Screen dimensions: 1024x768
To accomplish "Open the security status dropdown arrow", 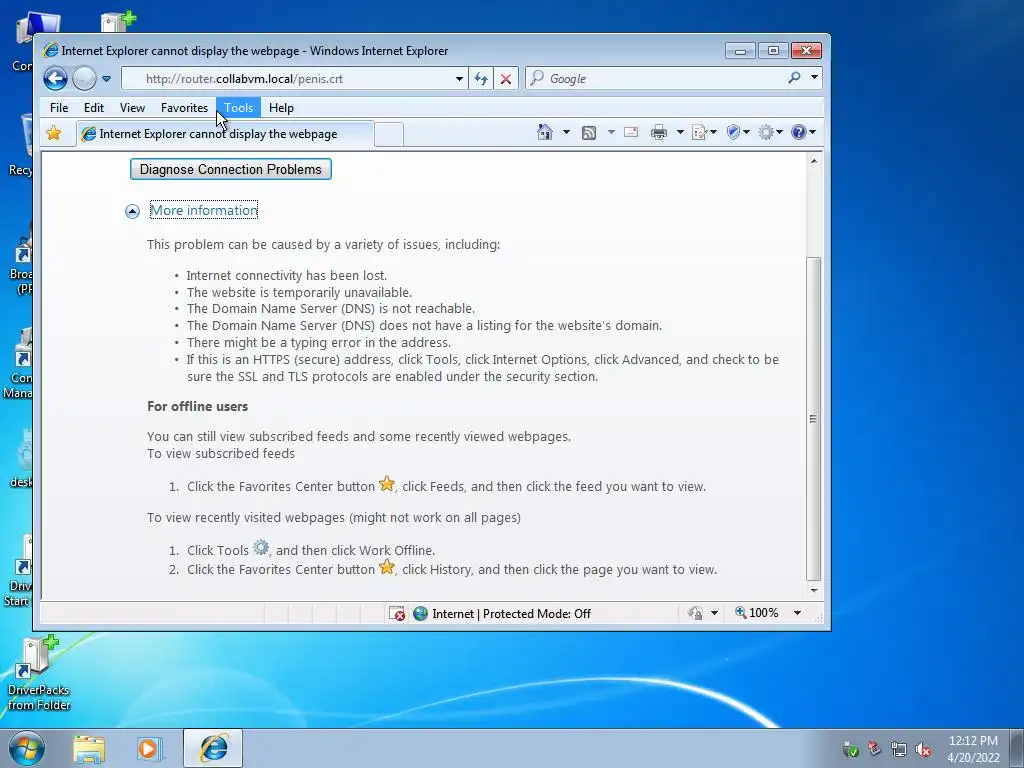I will (x=714, y=613).
